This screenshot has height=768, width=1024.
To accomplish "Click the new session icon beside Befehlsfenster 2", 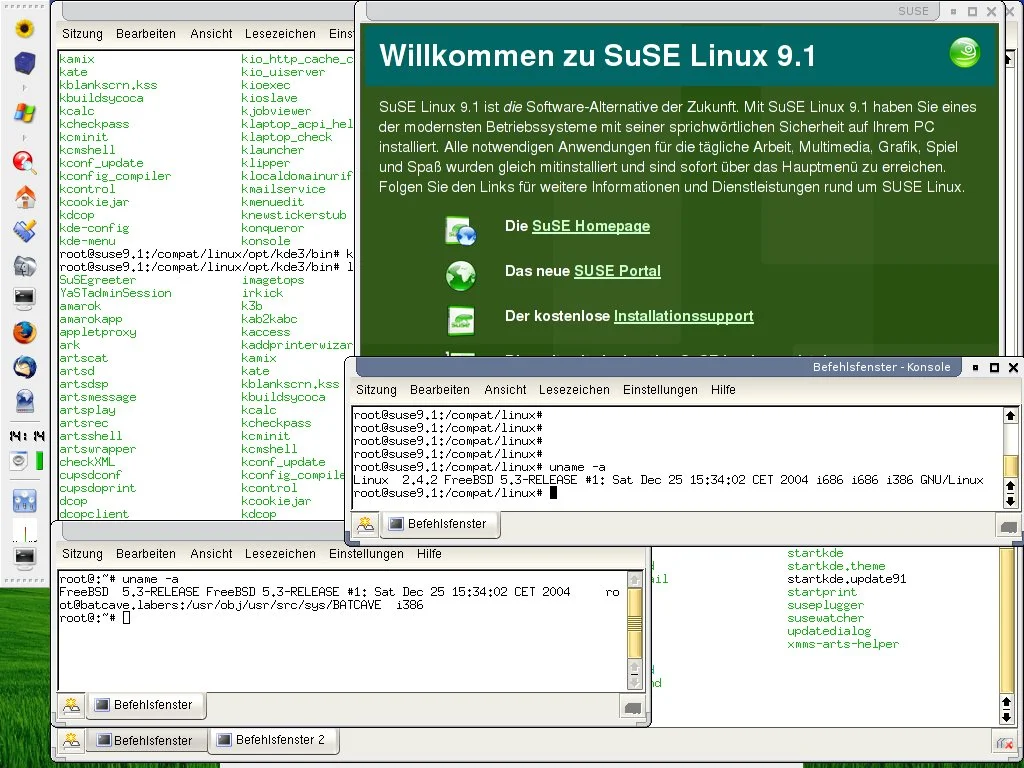I will pos(71,740).
